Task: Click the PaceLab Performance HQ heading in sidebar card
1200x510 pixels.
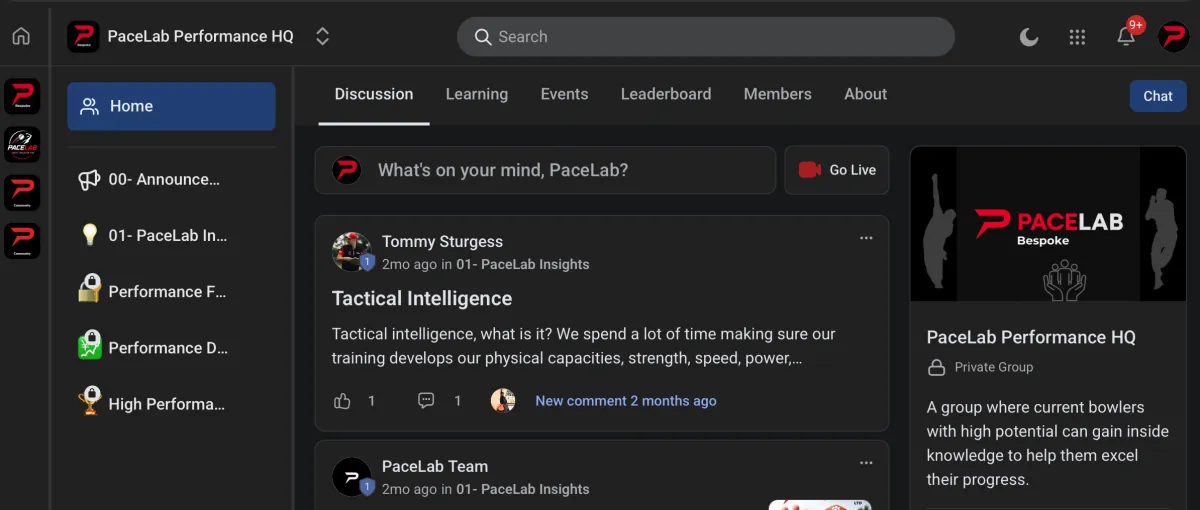Action: point(1031,337)
